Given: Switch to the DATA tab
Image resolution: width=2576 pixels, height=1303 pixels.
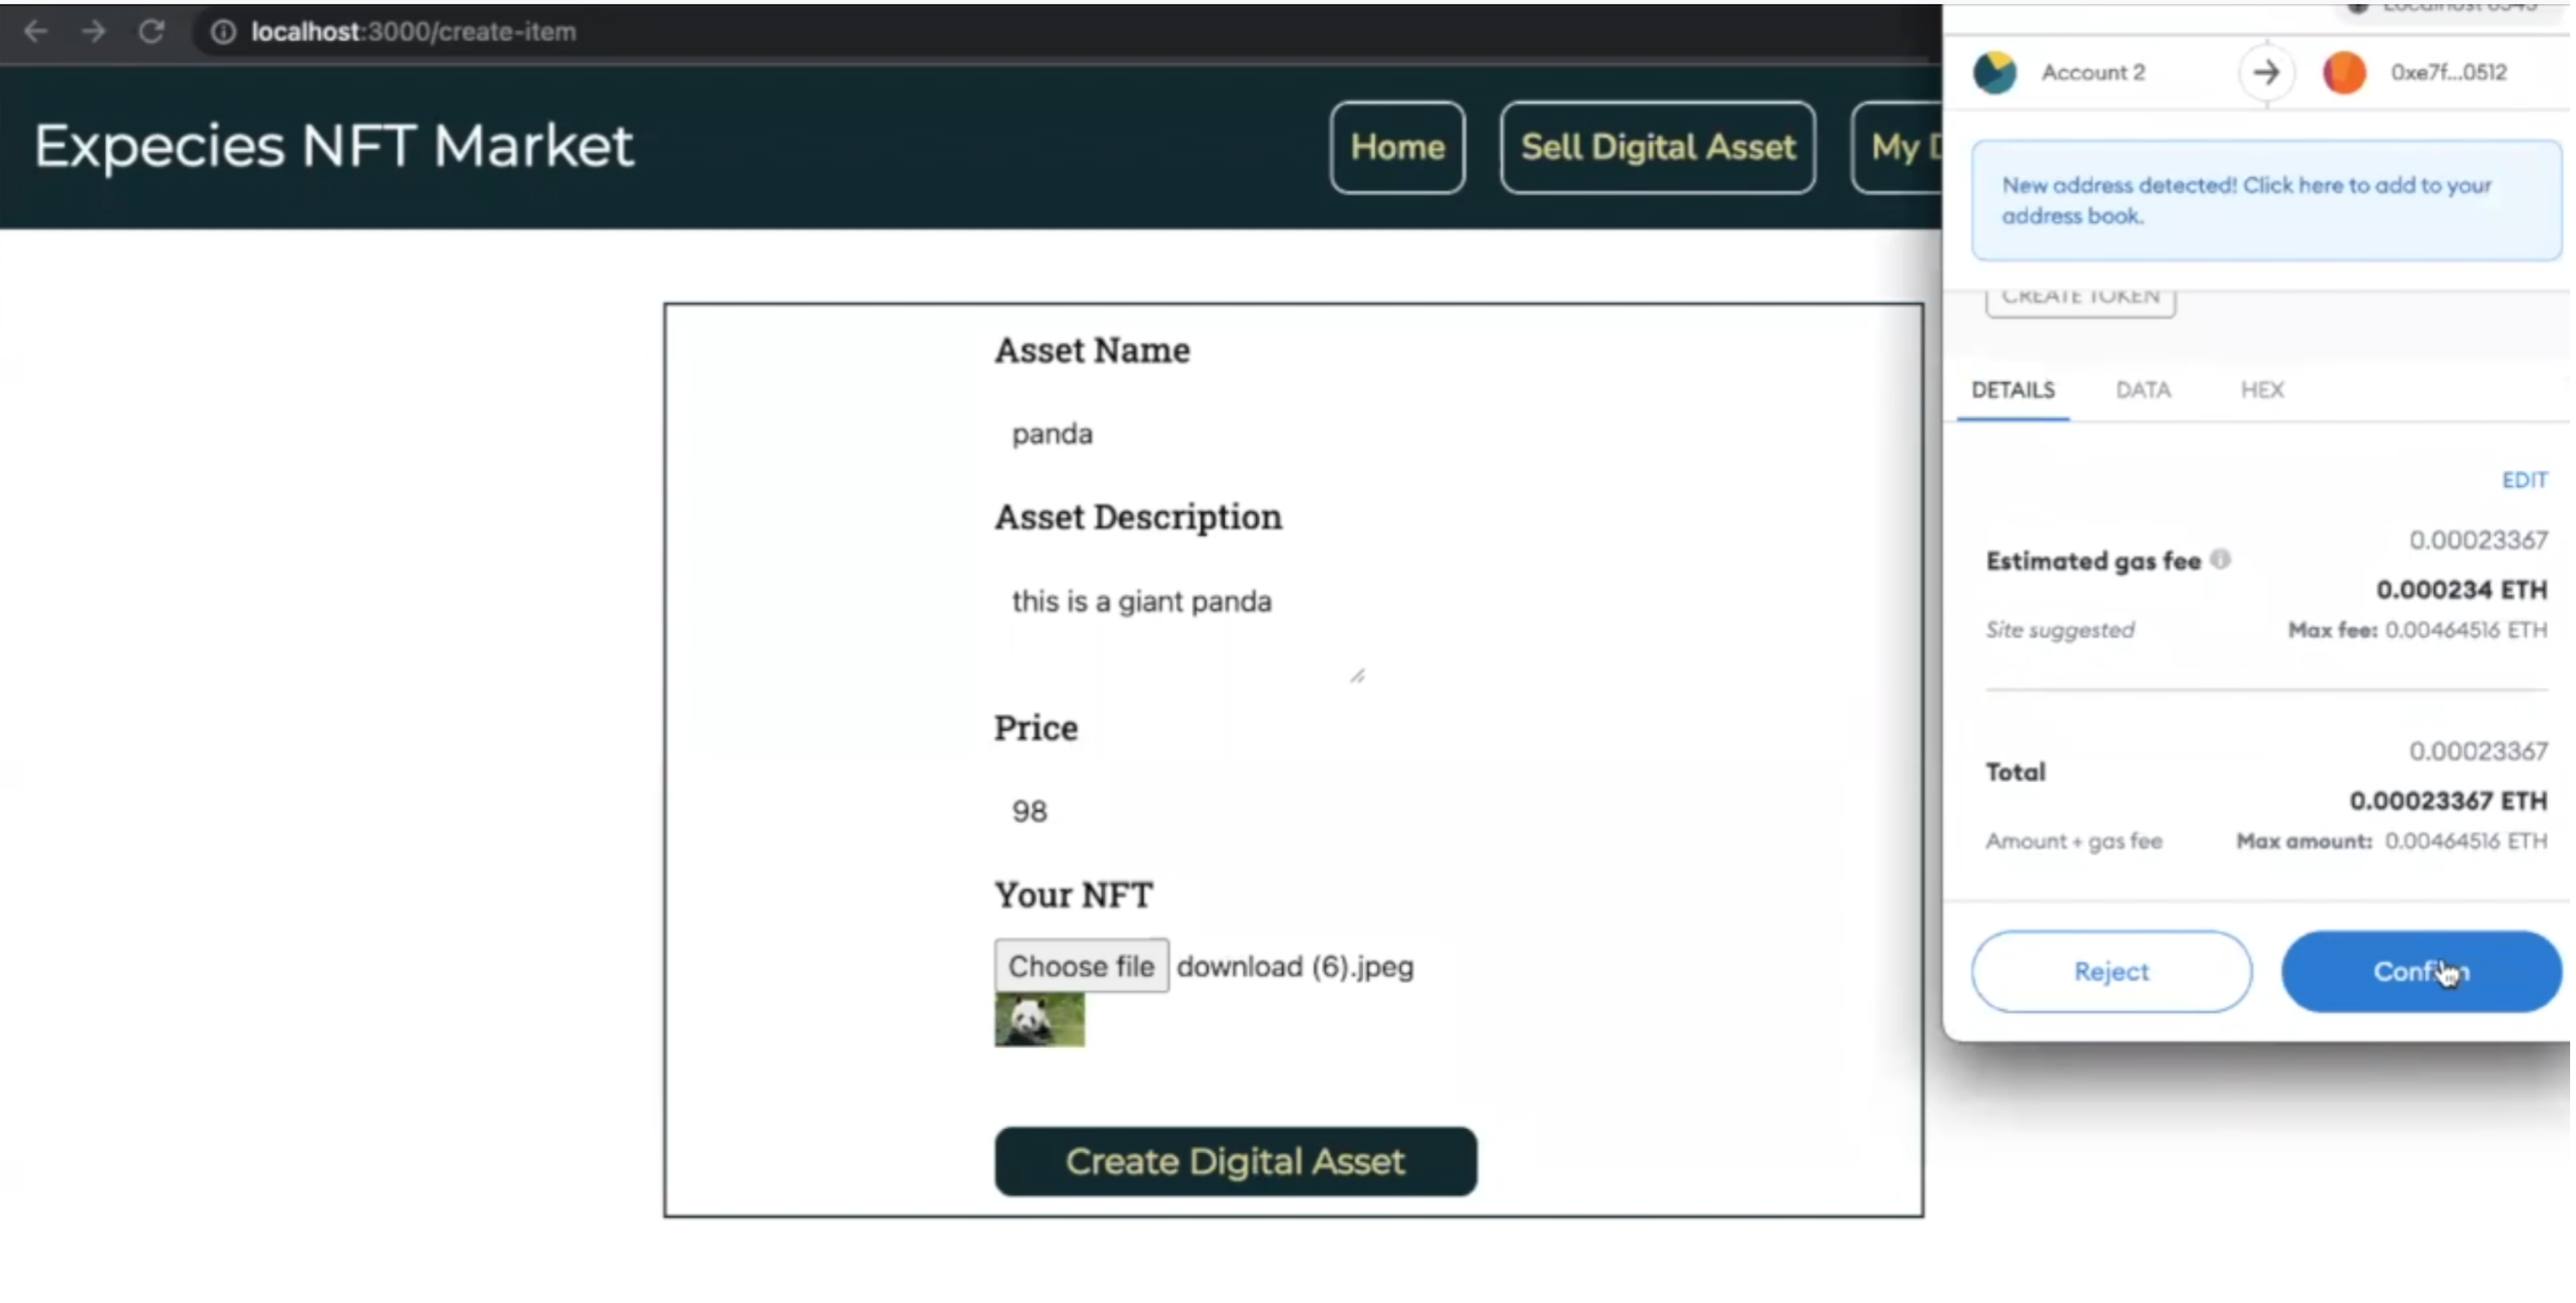Looking at the screenshot, I should tap(2142, 390).
